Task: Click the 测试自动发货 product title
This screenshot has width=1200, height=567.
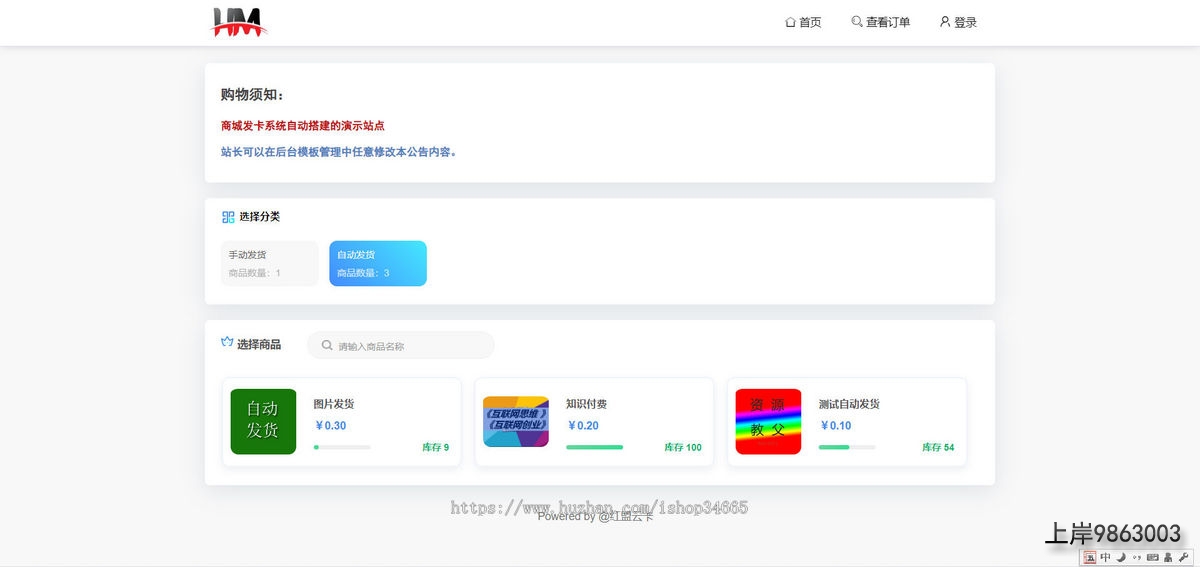Action: tap(848, 404)
